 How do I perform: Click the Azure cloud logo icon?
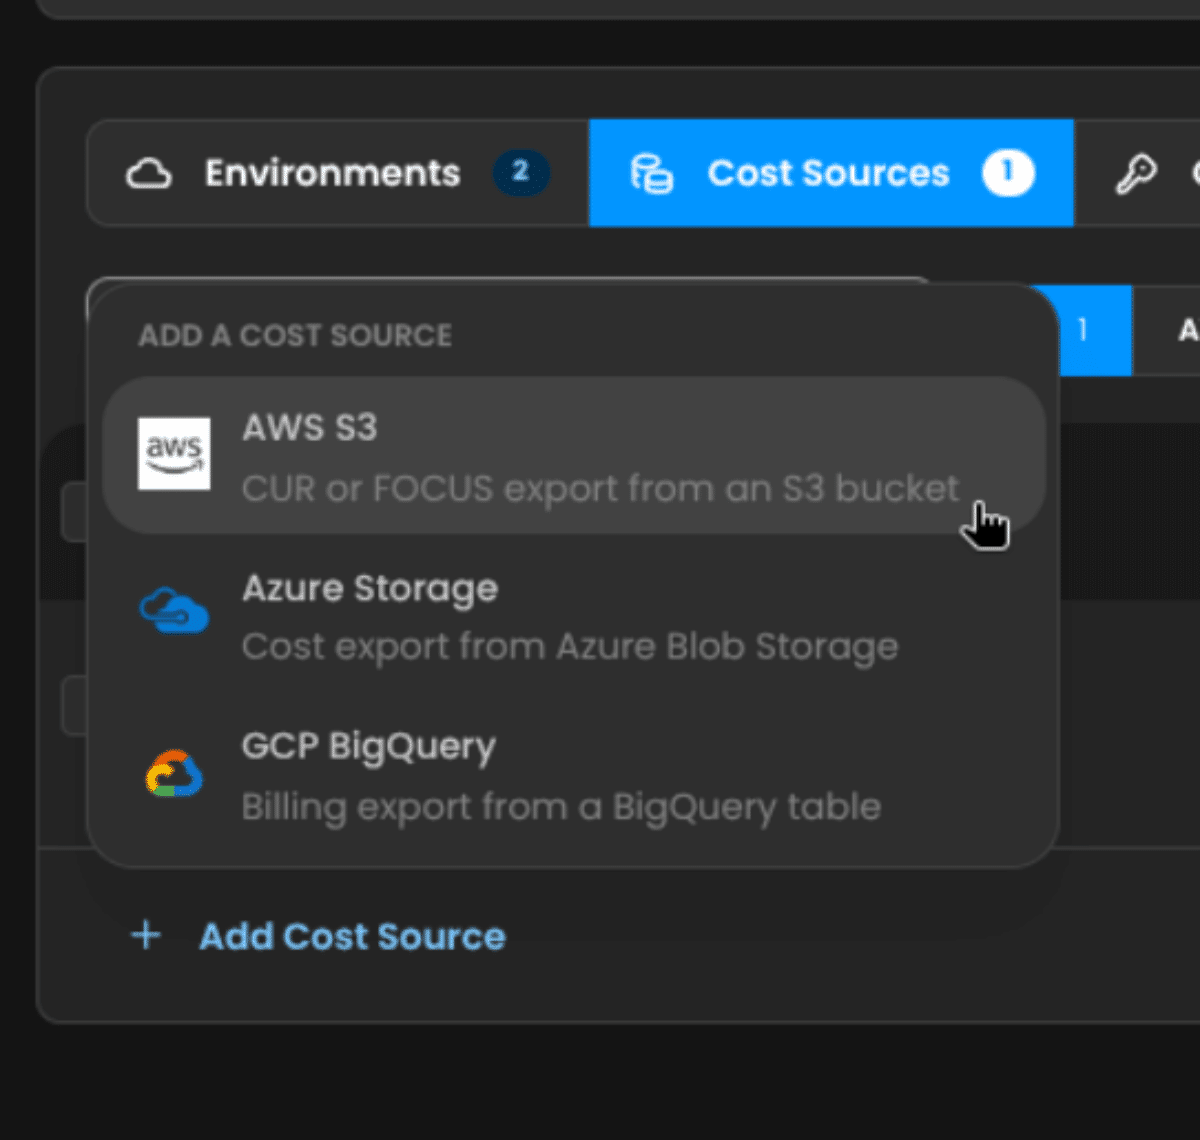174,611
